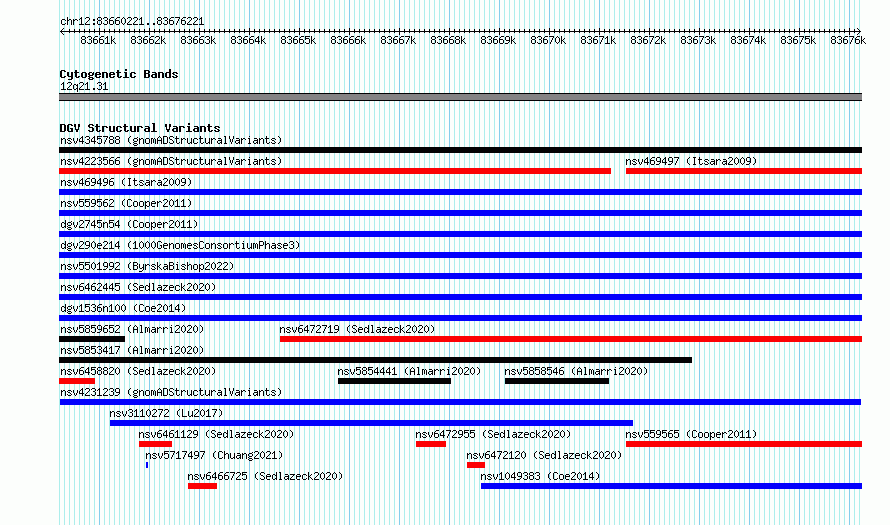Click nsv1049383 (Coe2014) label
The height and width of the screenshot is (525, 890).
tap(540, 476)
